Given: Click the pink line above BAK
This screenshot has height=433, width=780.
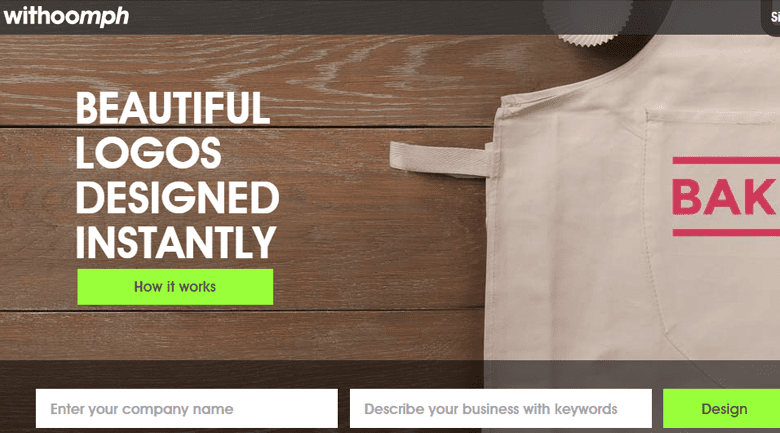Looking at the screenshot, I should tap(726, 160).
